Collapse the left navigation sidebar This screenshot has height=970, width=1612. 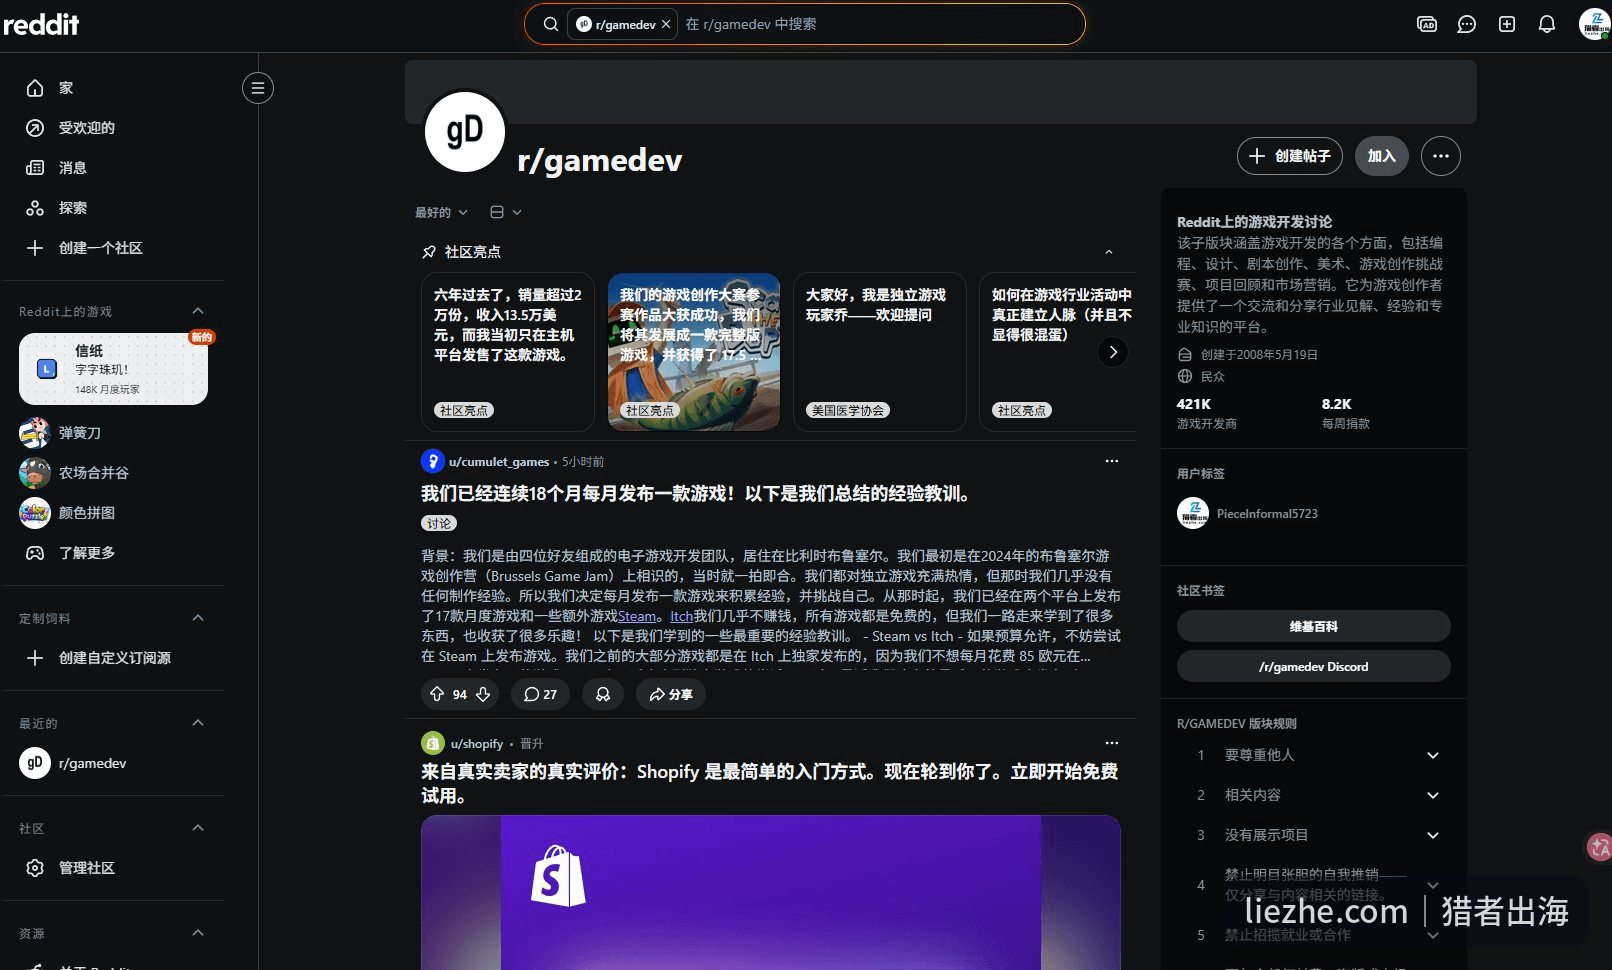pyautogui.click(x=258, y=88)
